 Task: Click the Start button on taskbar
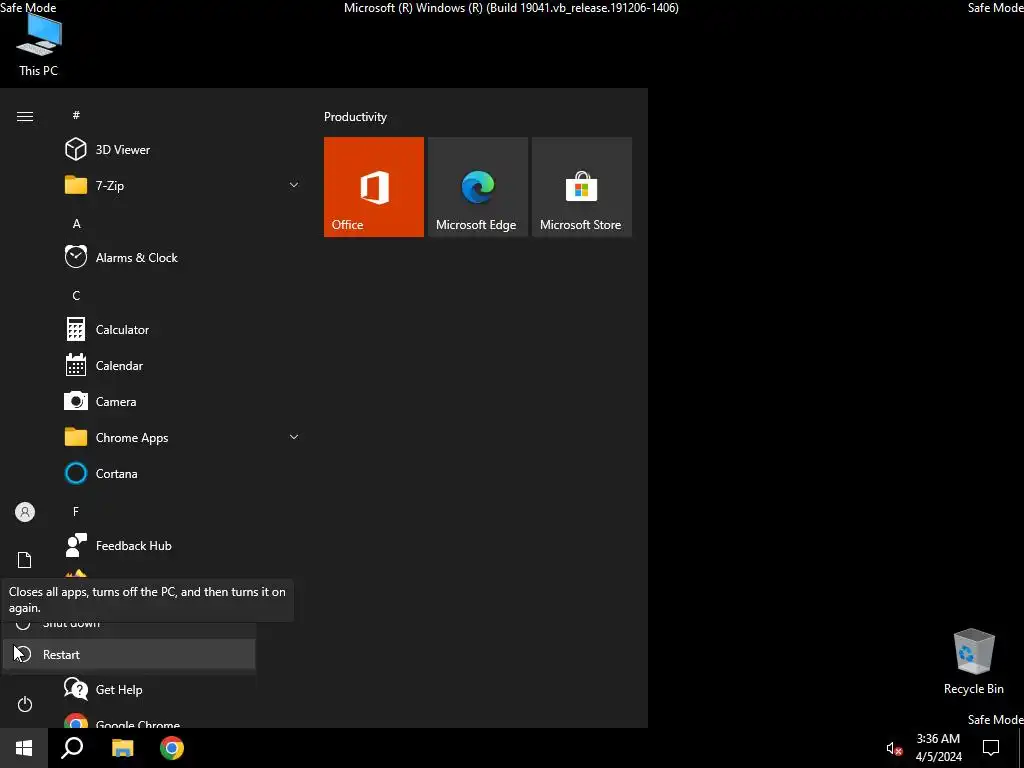24,748
